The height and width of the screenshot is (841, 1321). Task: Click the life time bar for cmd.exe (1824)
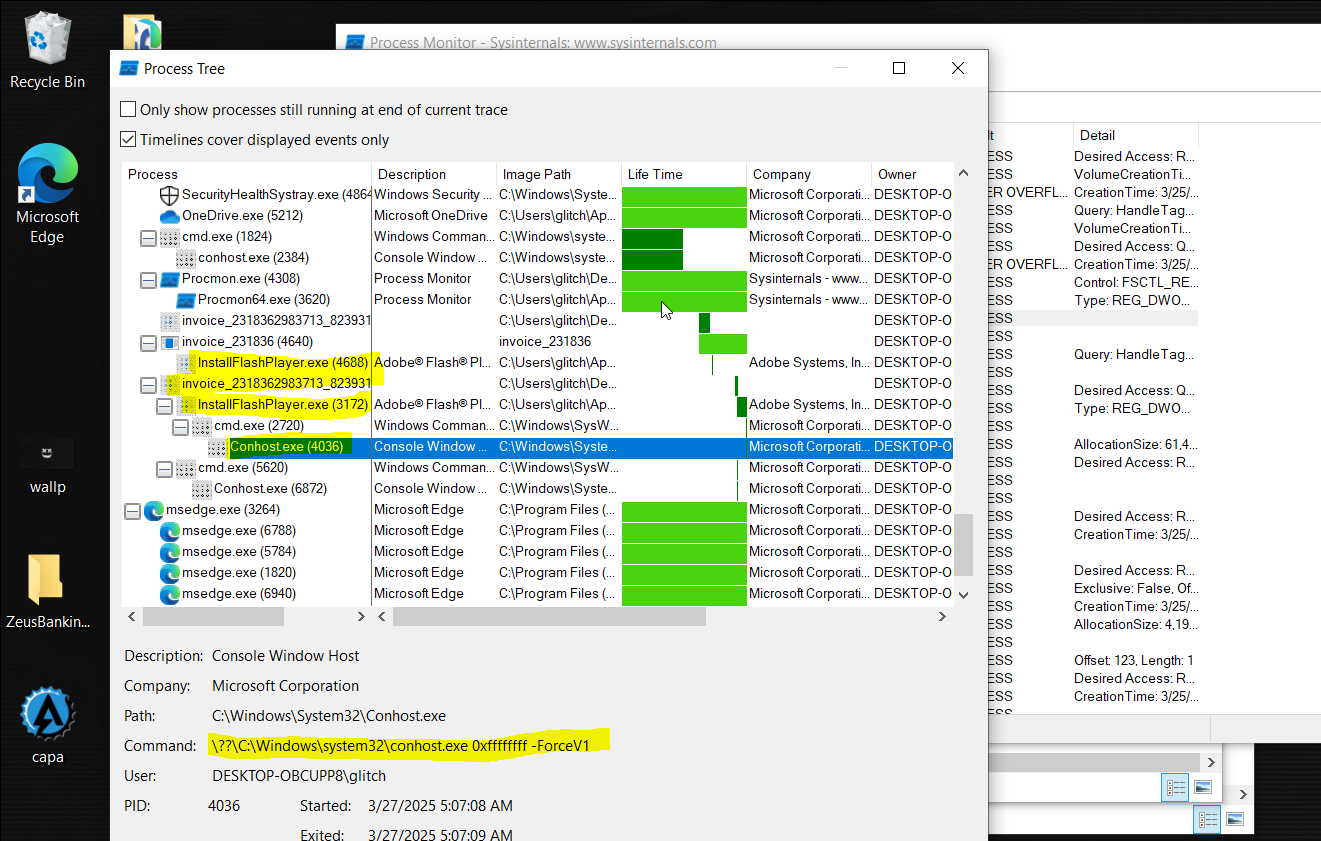[x=652, y=238]
